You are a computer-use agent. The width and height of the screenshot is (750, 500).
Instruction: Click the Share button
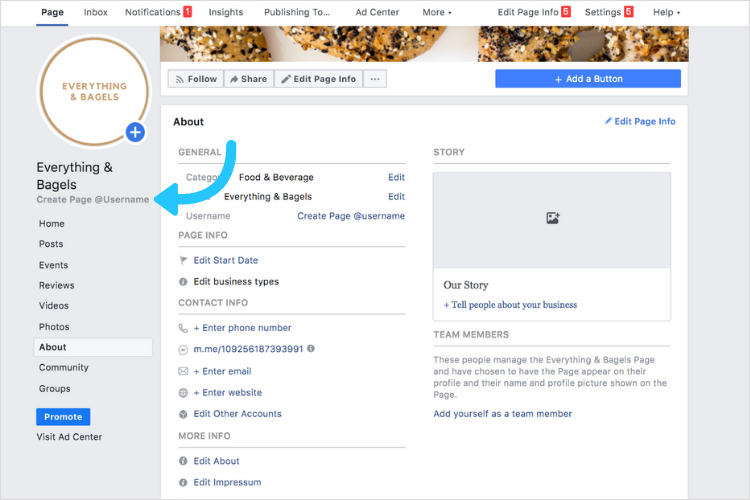click(249, 79)
